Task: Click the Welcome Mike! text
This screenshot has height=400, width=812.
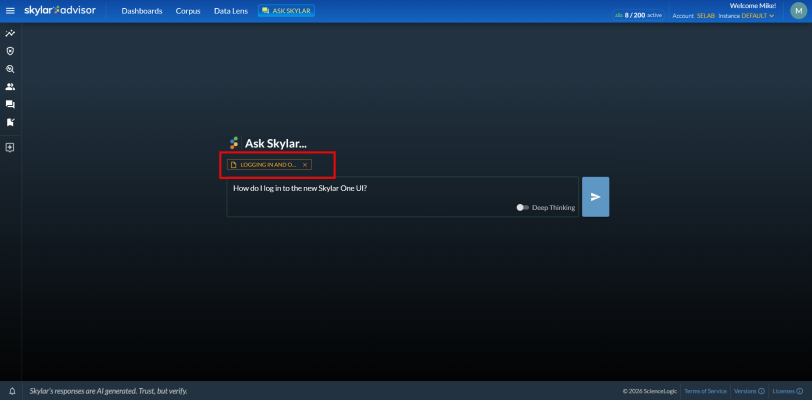Action: 752,6
